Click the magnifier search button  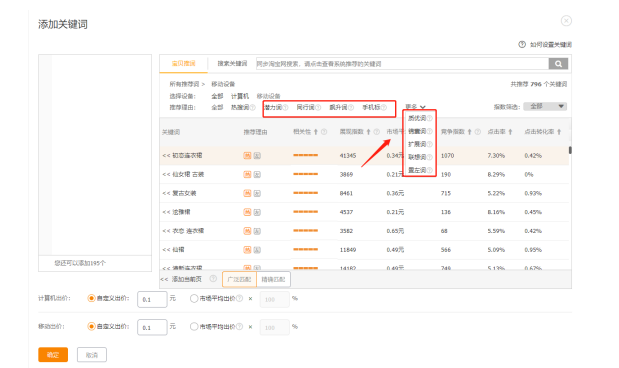(x=558, y=64)
